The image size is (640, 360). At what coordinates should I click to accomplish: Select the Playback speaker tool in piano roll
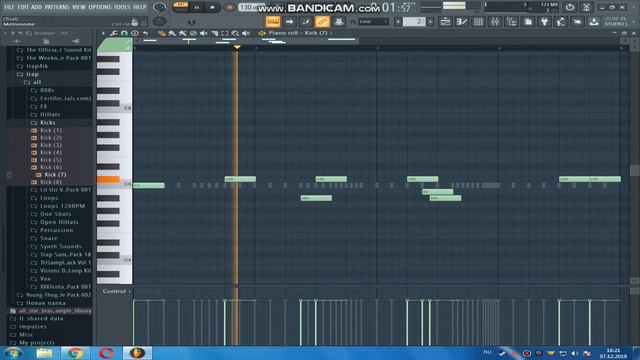246,33
